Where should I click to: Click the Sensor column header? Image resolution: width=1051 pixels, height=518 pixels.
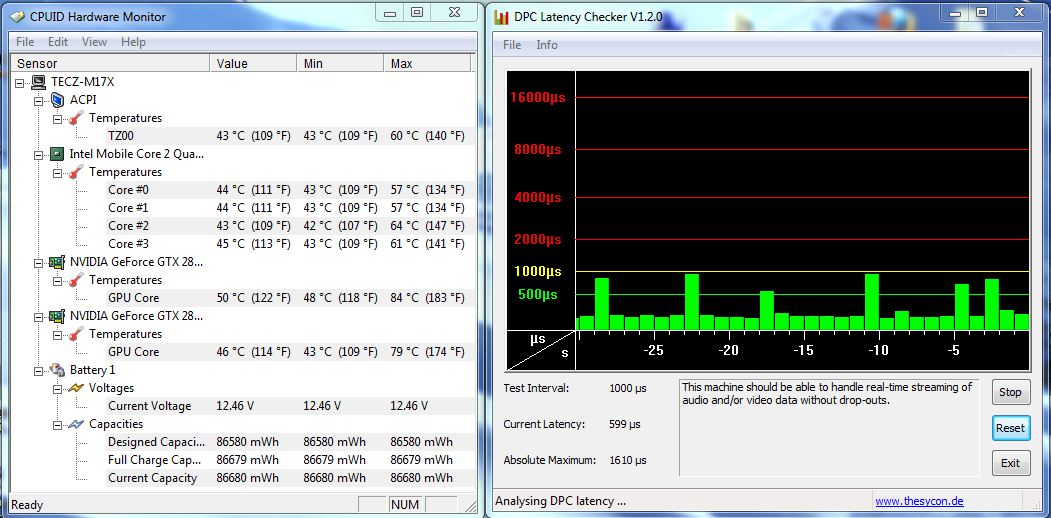coord(111,64)
